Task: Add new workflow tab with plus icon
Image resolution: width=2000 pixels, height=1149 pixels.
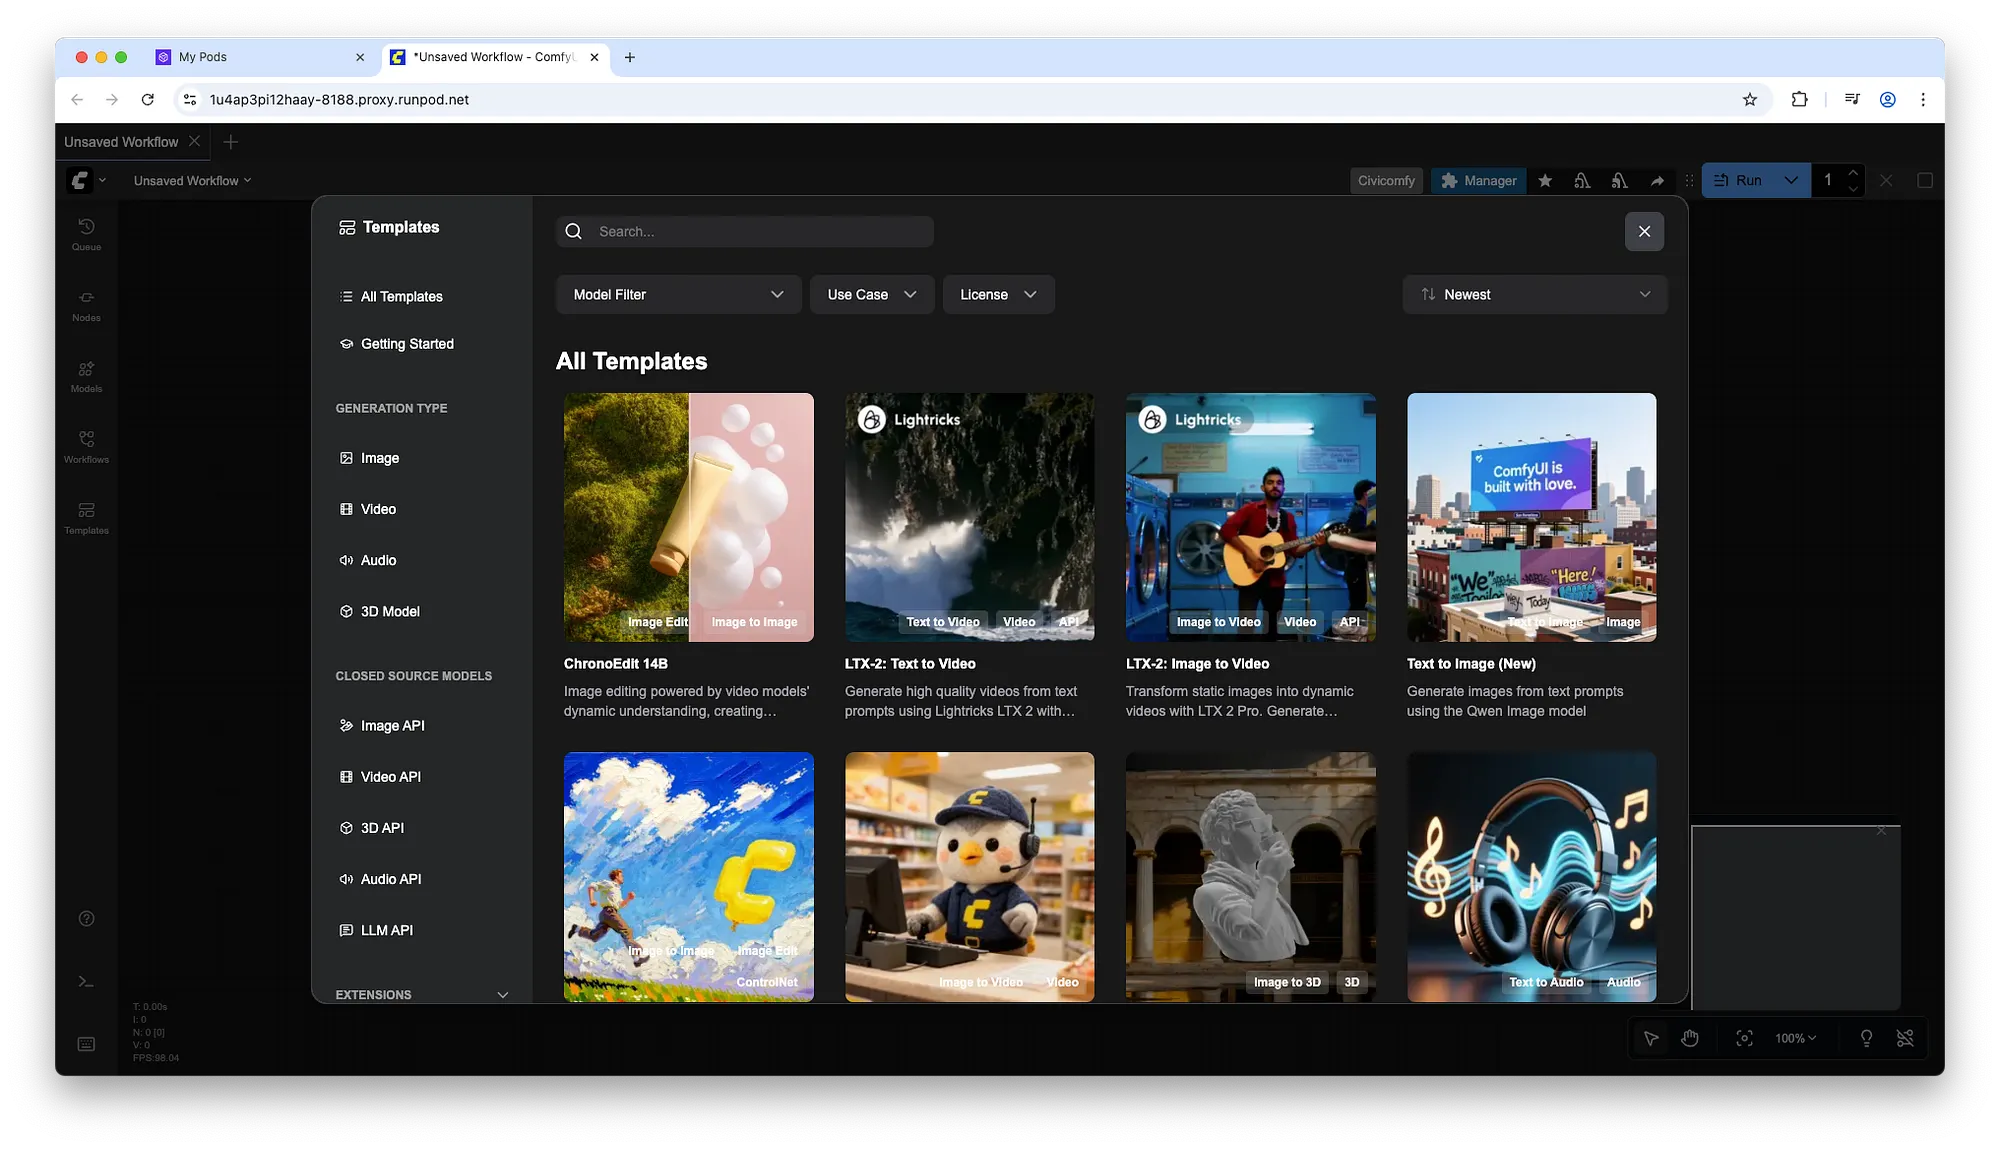Action: [231, 141]
